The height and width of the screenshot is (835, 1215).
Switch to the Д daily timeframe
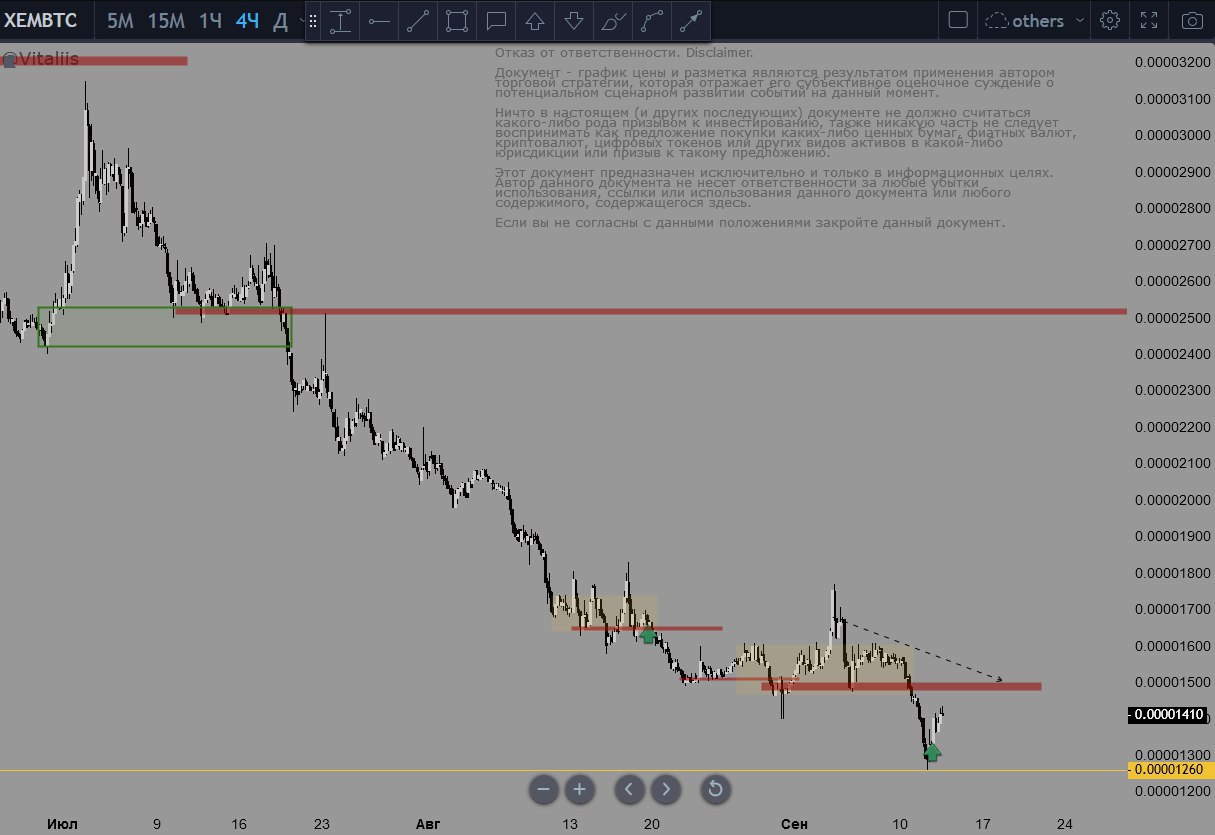click(281, 20)
